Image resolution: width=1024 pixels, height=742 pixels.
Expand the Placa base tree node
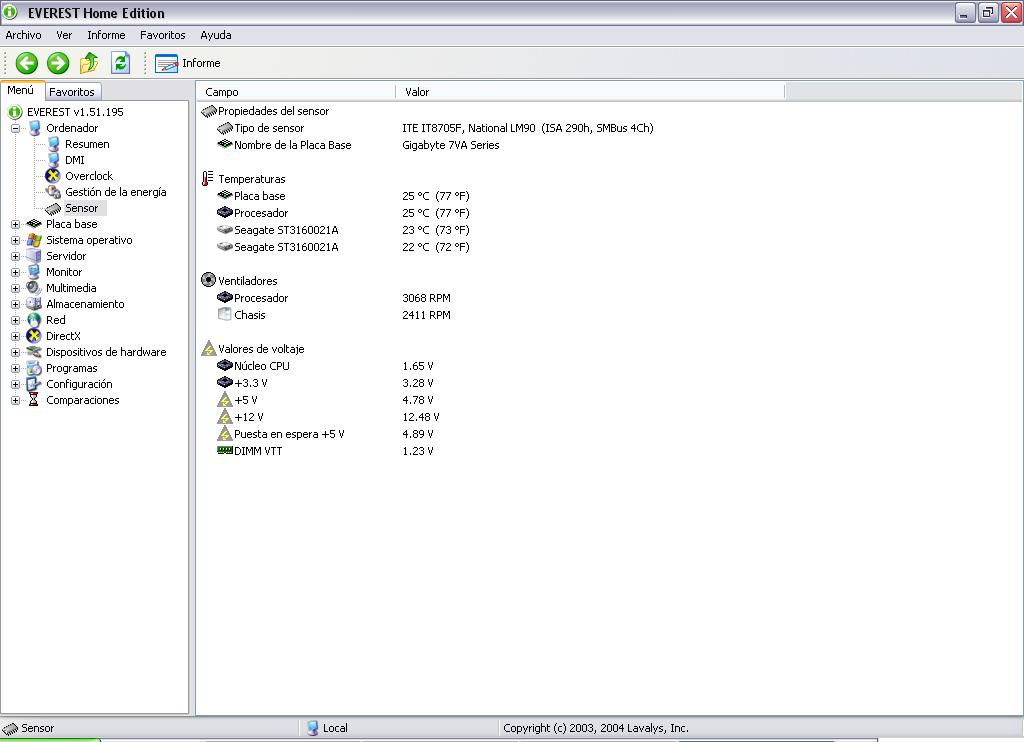[16, 224]
